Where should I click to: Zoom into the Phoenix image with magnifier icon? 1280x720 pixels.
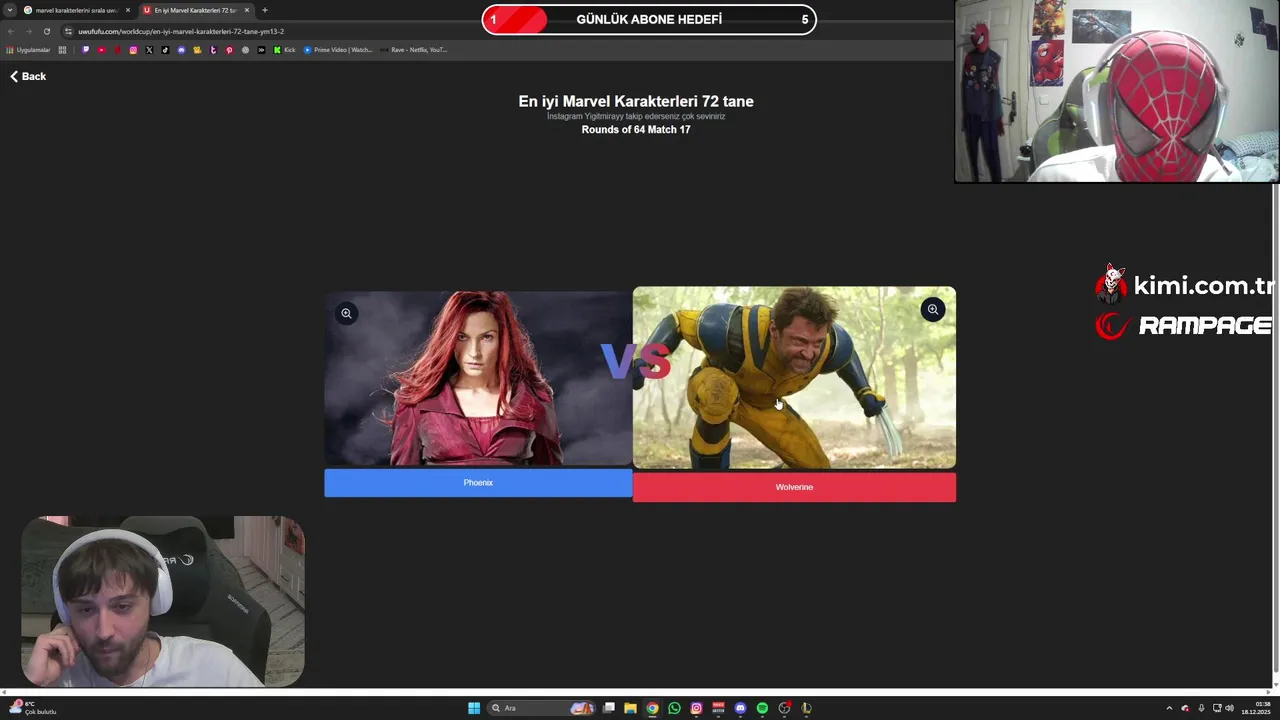click(346, 313)
